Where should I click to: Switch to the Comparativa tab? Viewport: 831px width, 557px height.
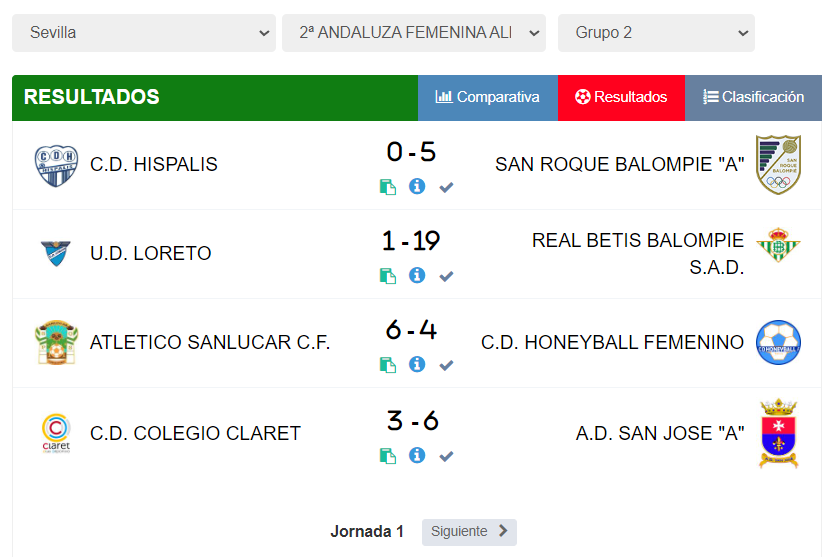point(488,98)
